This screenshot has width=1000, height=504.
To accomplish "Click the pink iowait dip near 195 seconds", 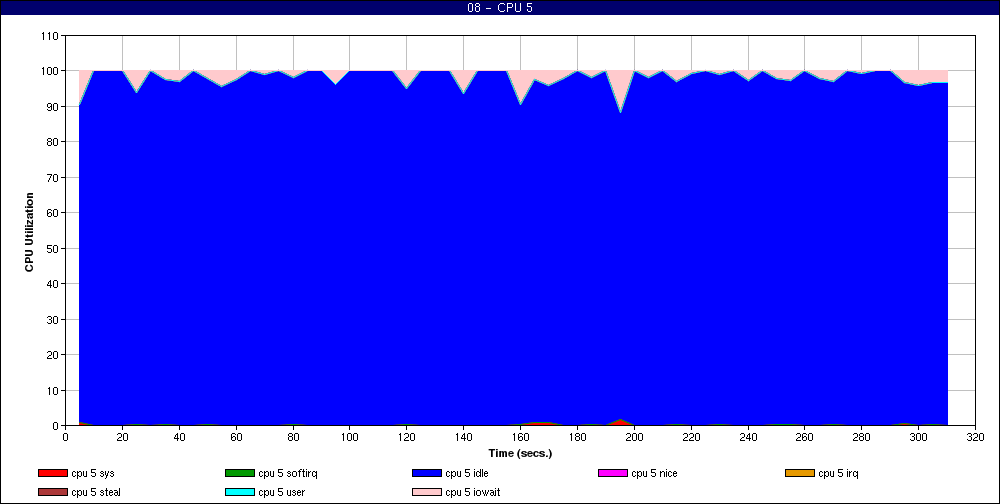I will 620,86.
